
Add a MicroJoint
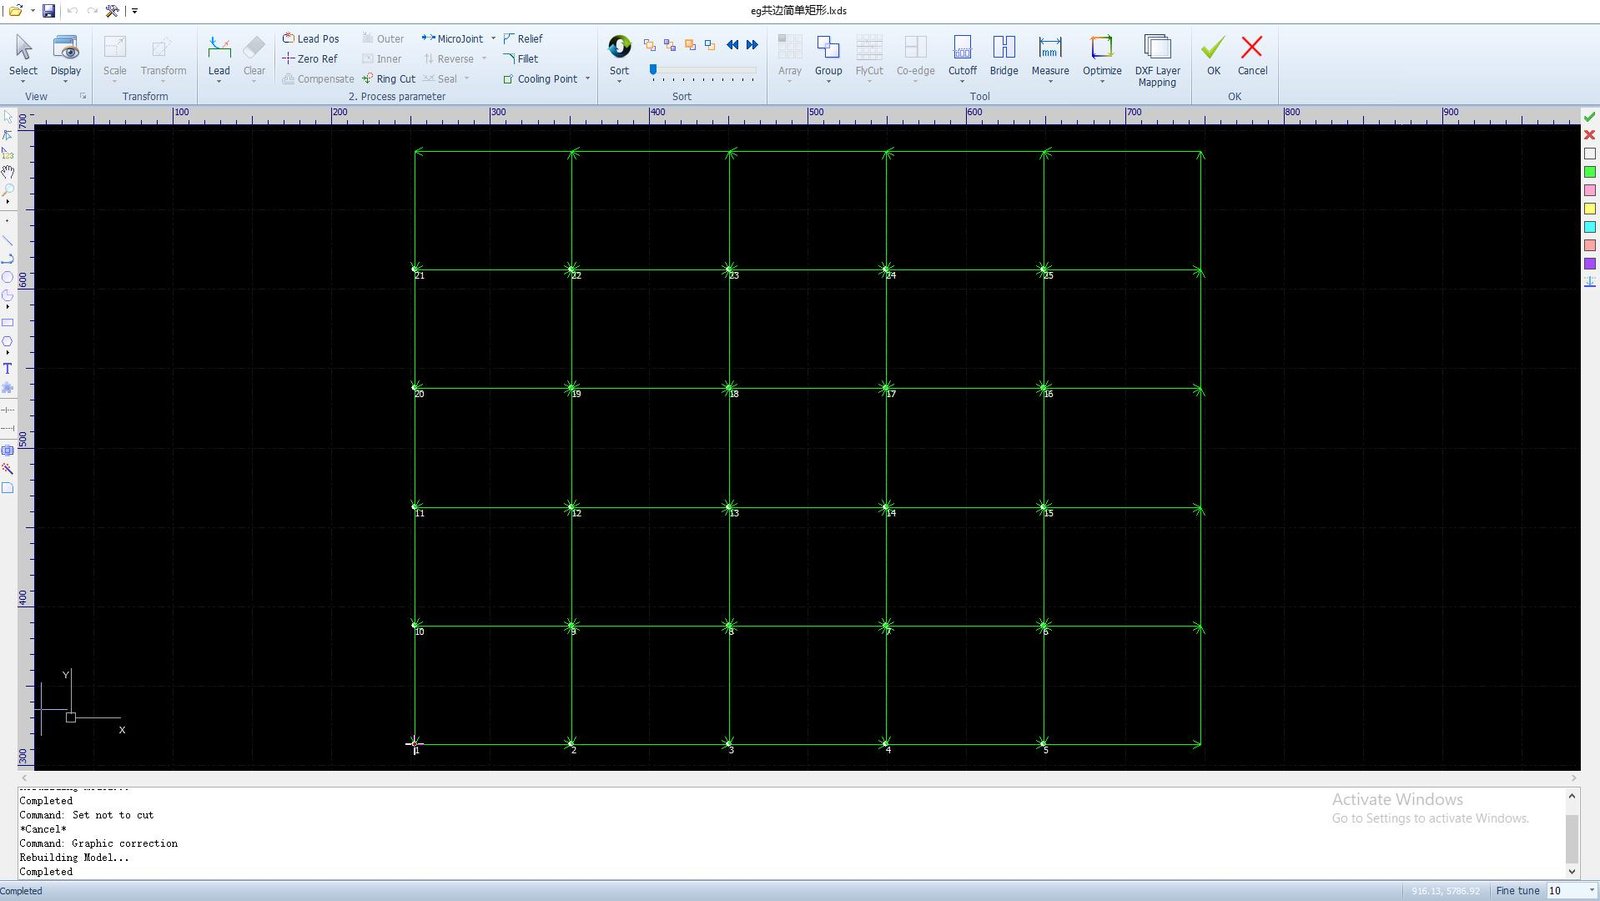(453, 39)
